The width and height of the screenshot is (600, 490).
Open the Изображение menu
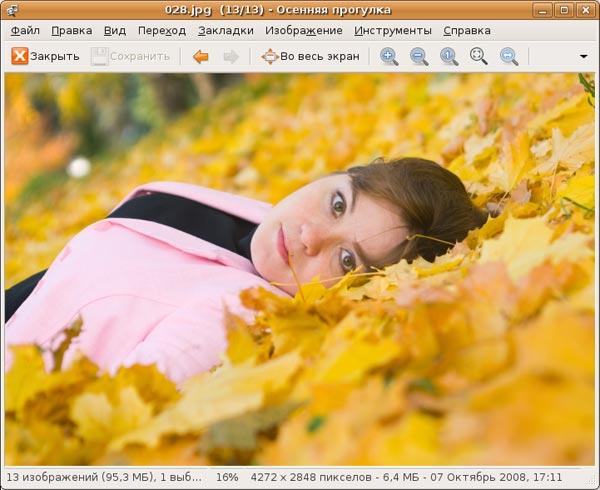point(304,31)
